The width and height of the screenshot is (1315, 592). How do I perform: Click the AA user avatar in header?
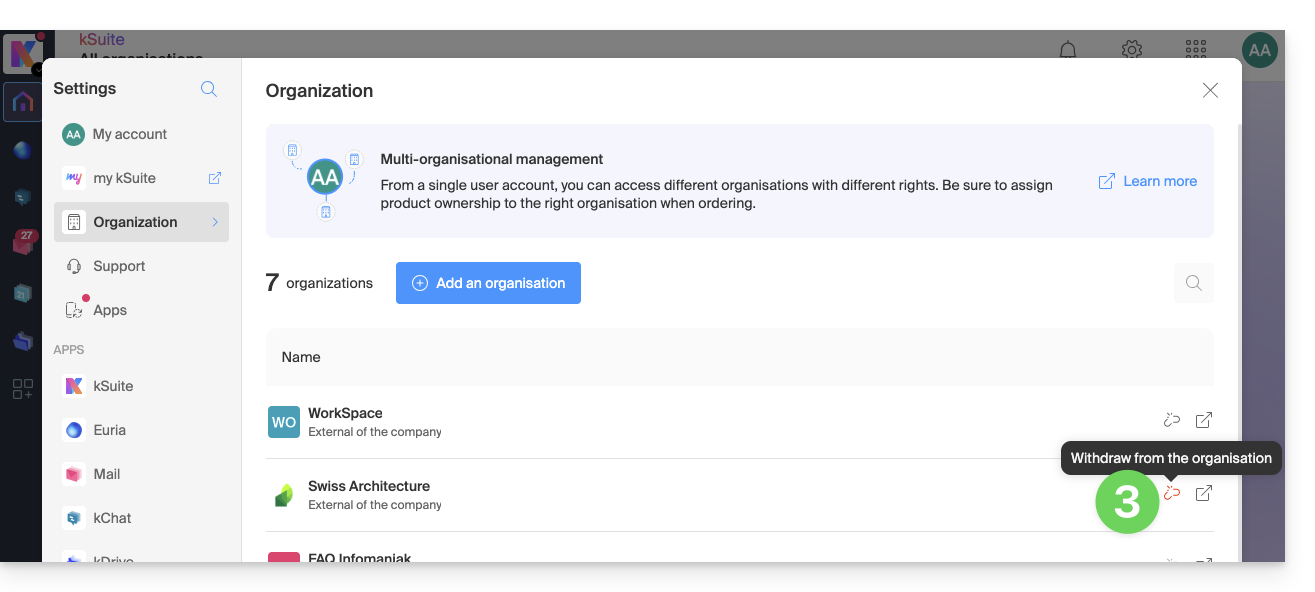[1259, 49]
